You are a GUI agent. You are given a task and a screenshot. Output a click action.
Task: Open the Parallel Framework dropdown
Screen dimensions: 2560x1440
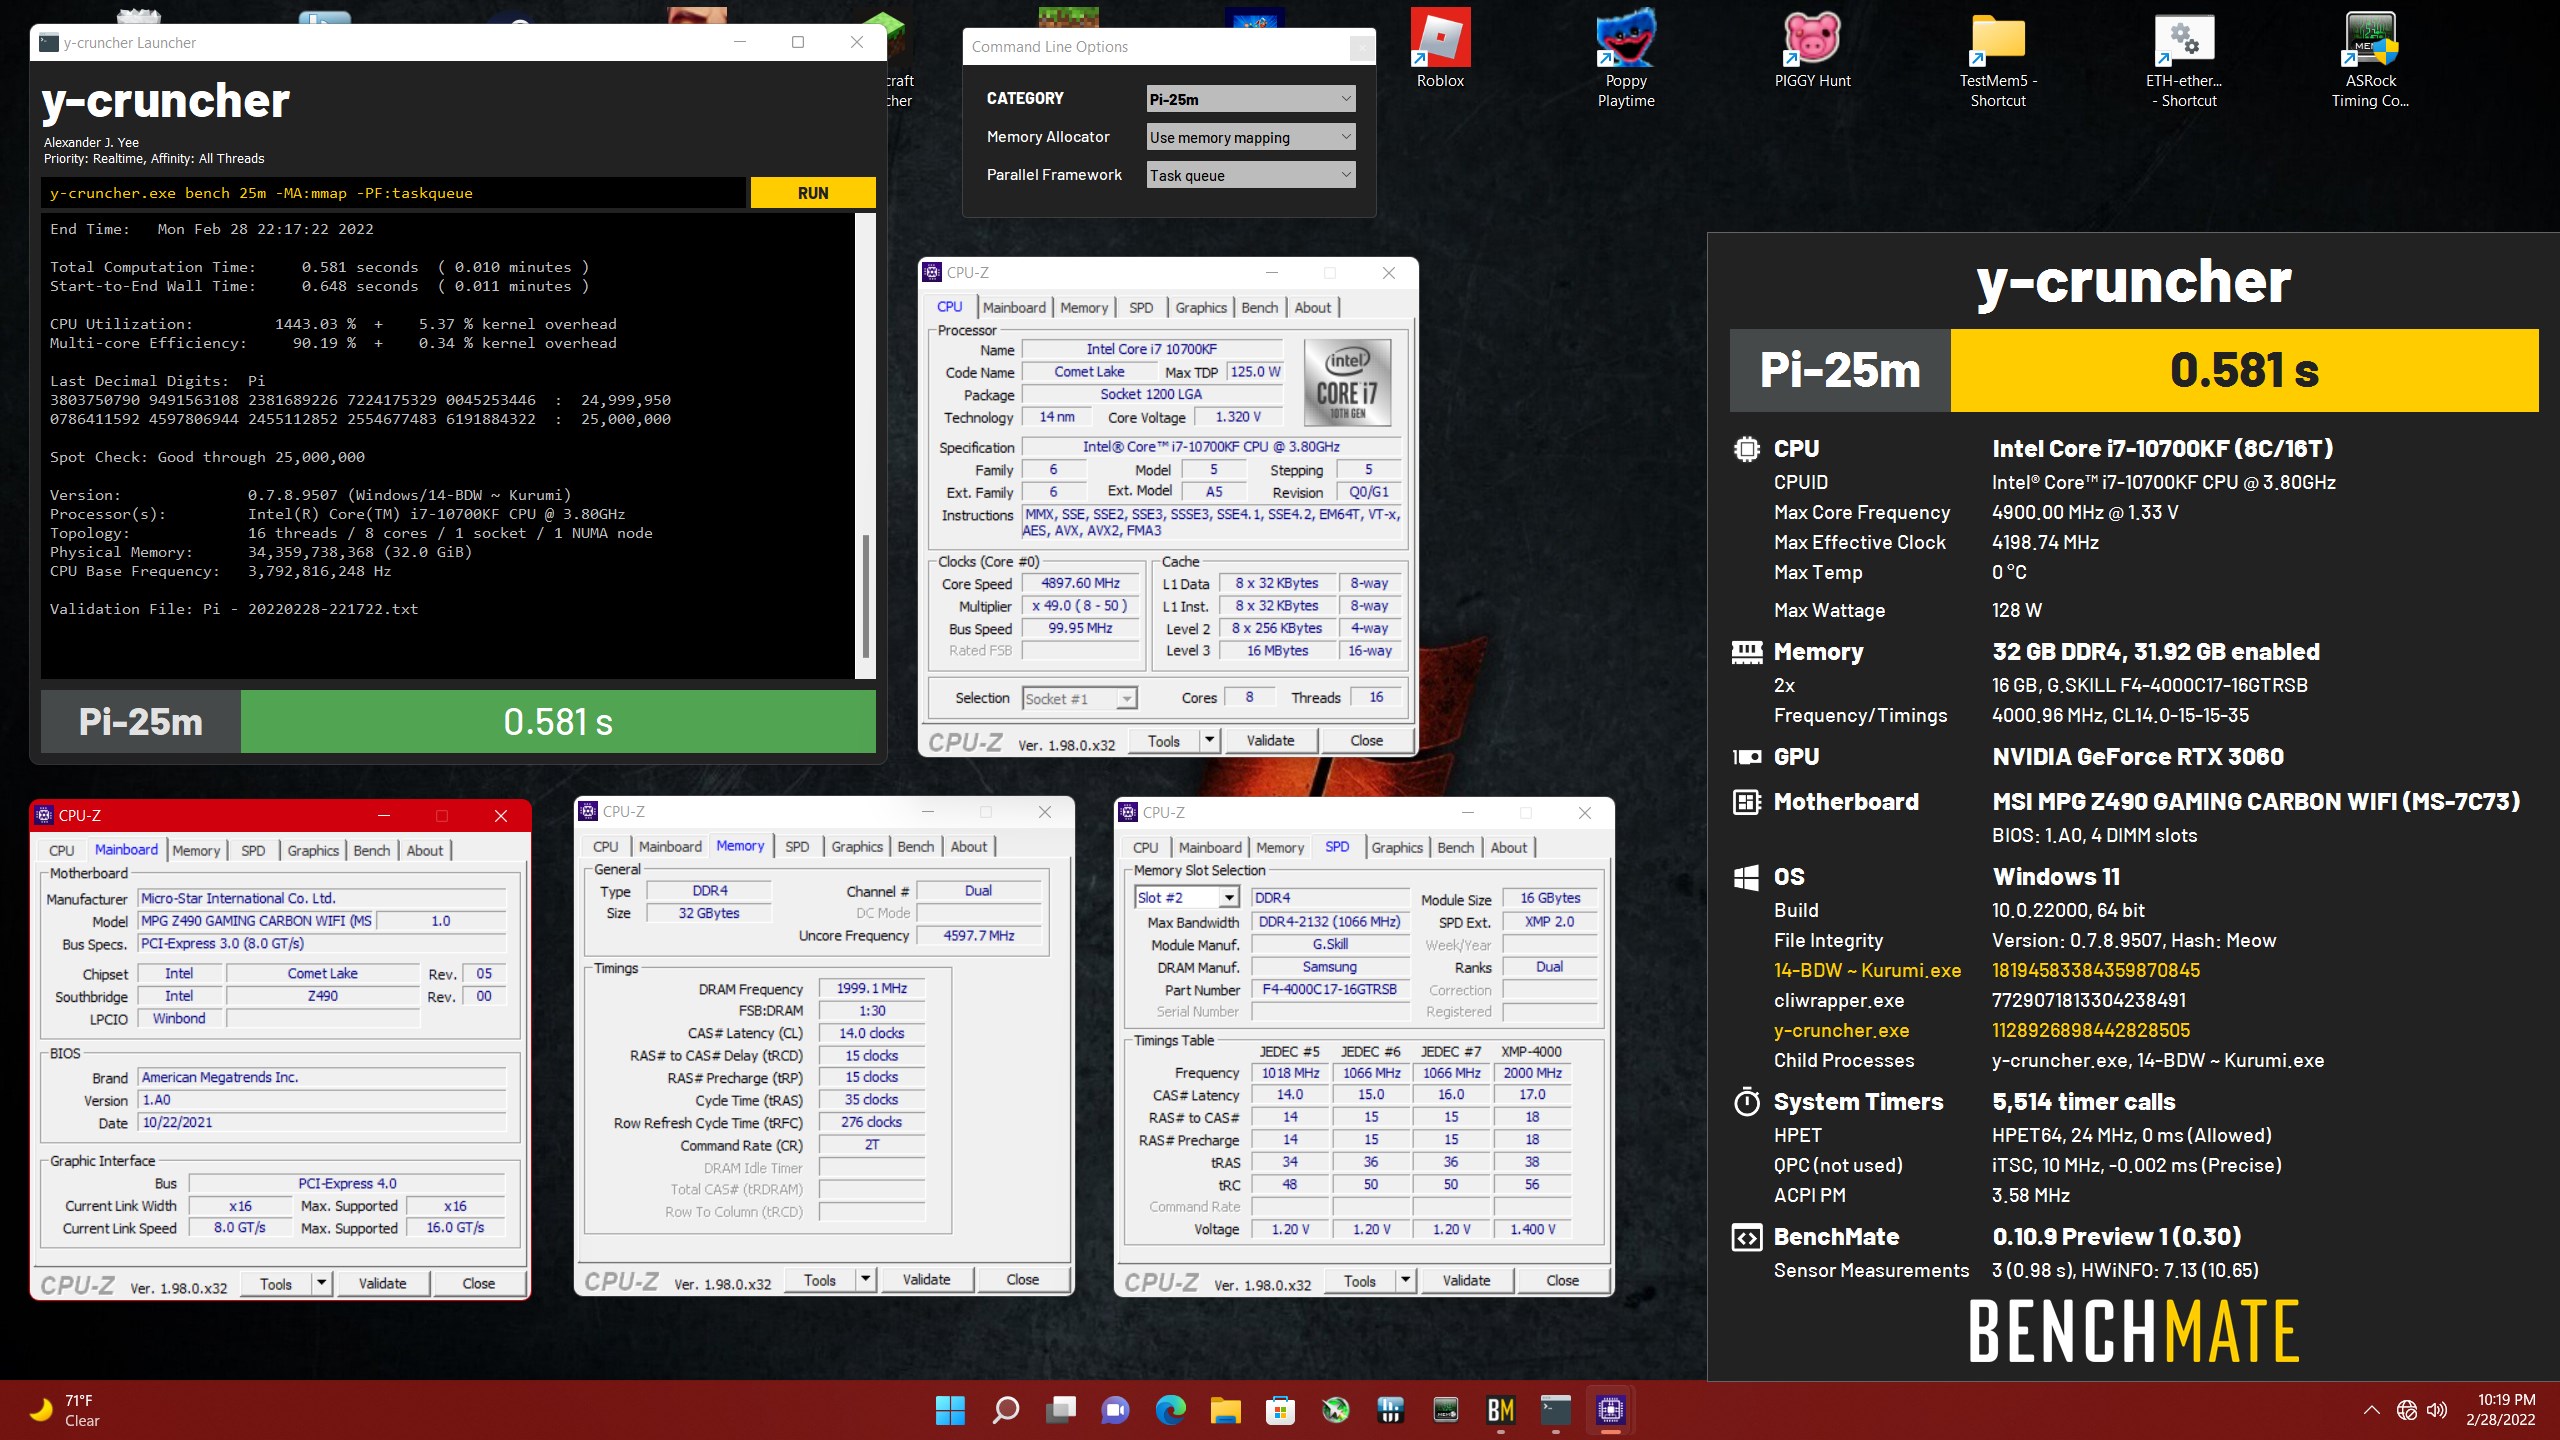coord(1250,175)
